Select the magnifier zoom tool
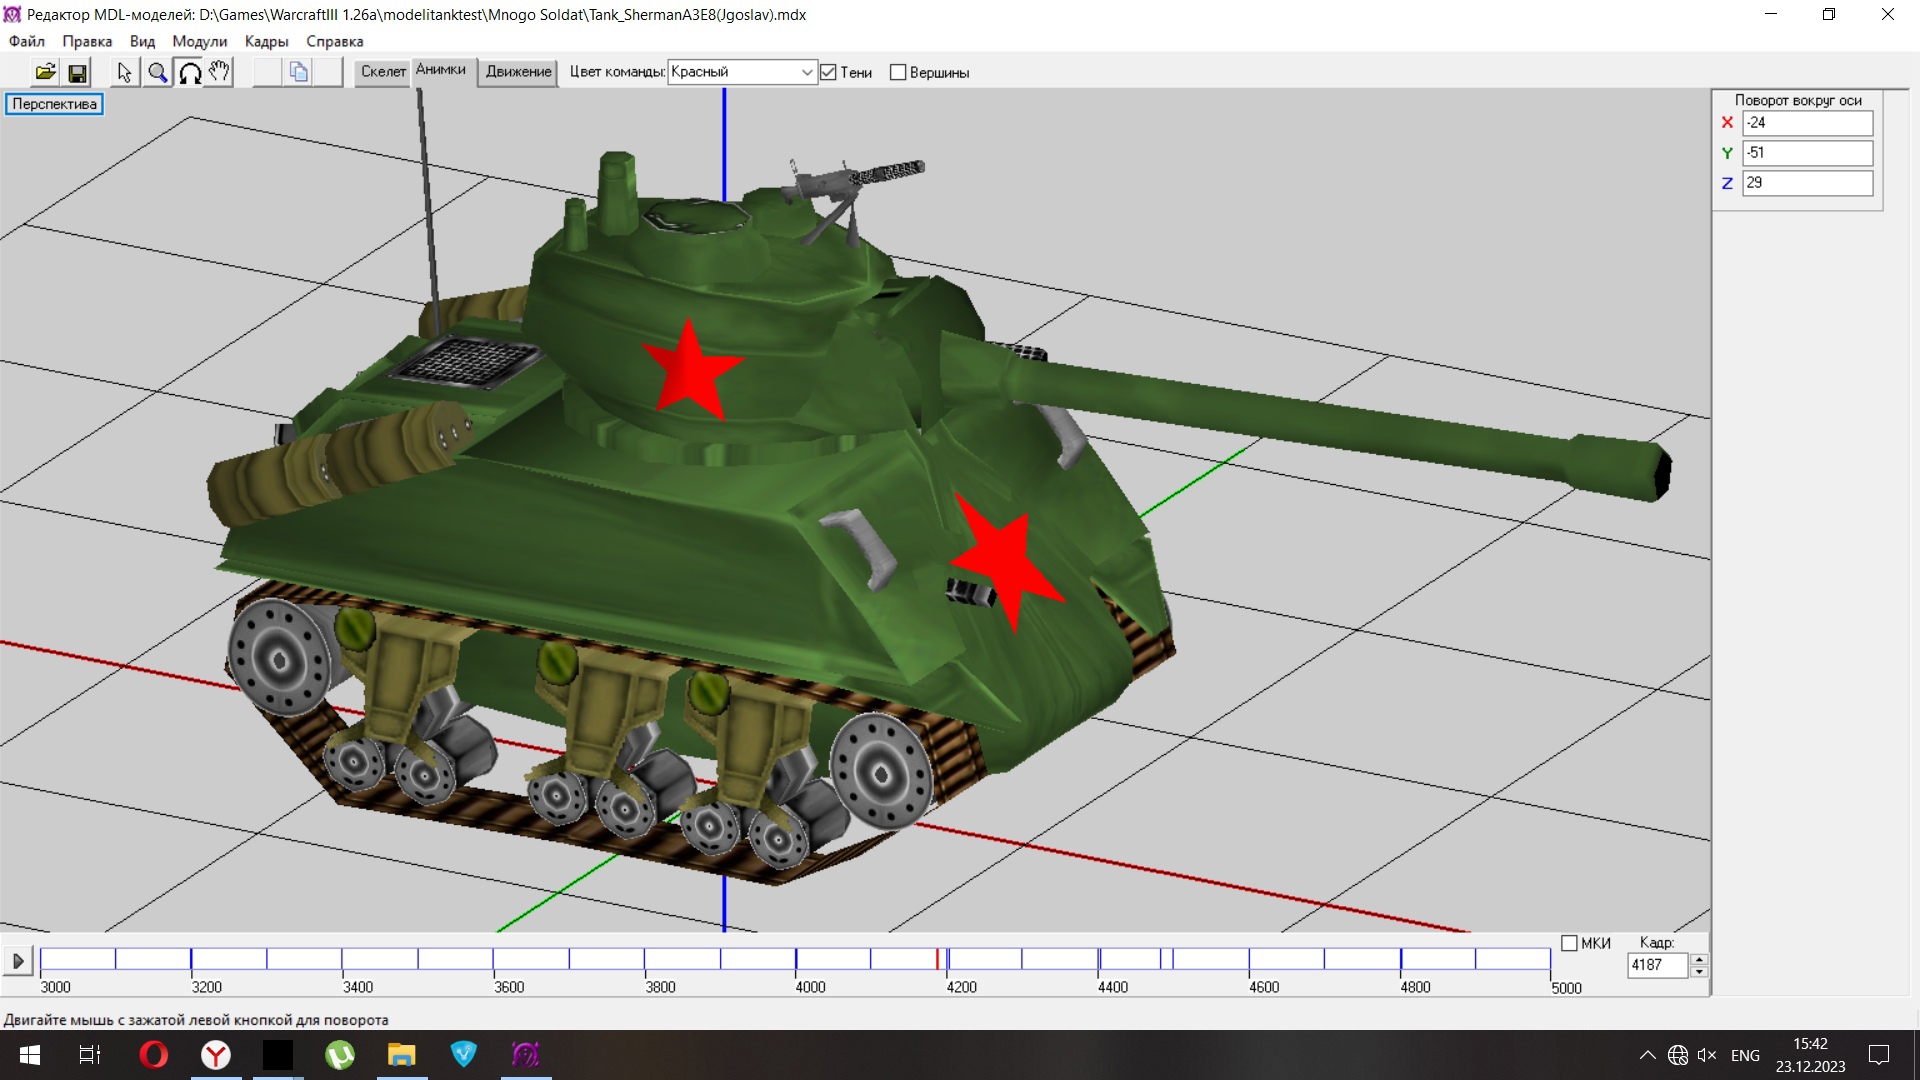The width and height of the screenshot is (1920, 1080). coord(157,72)
